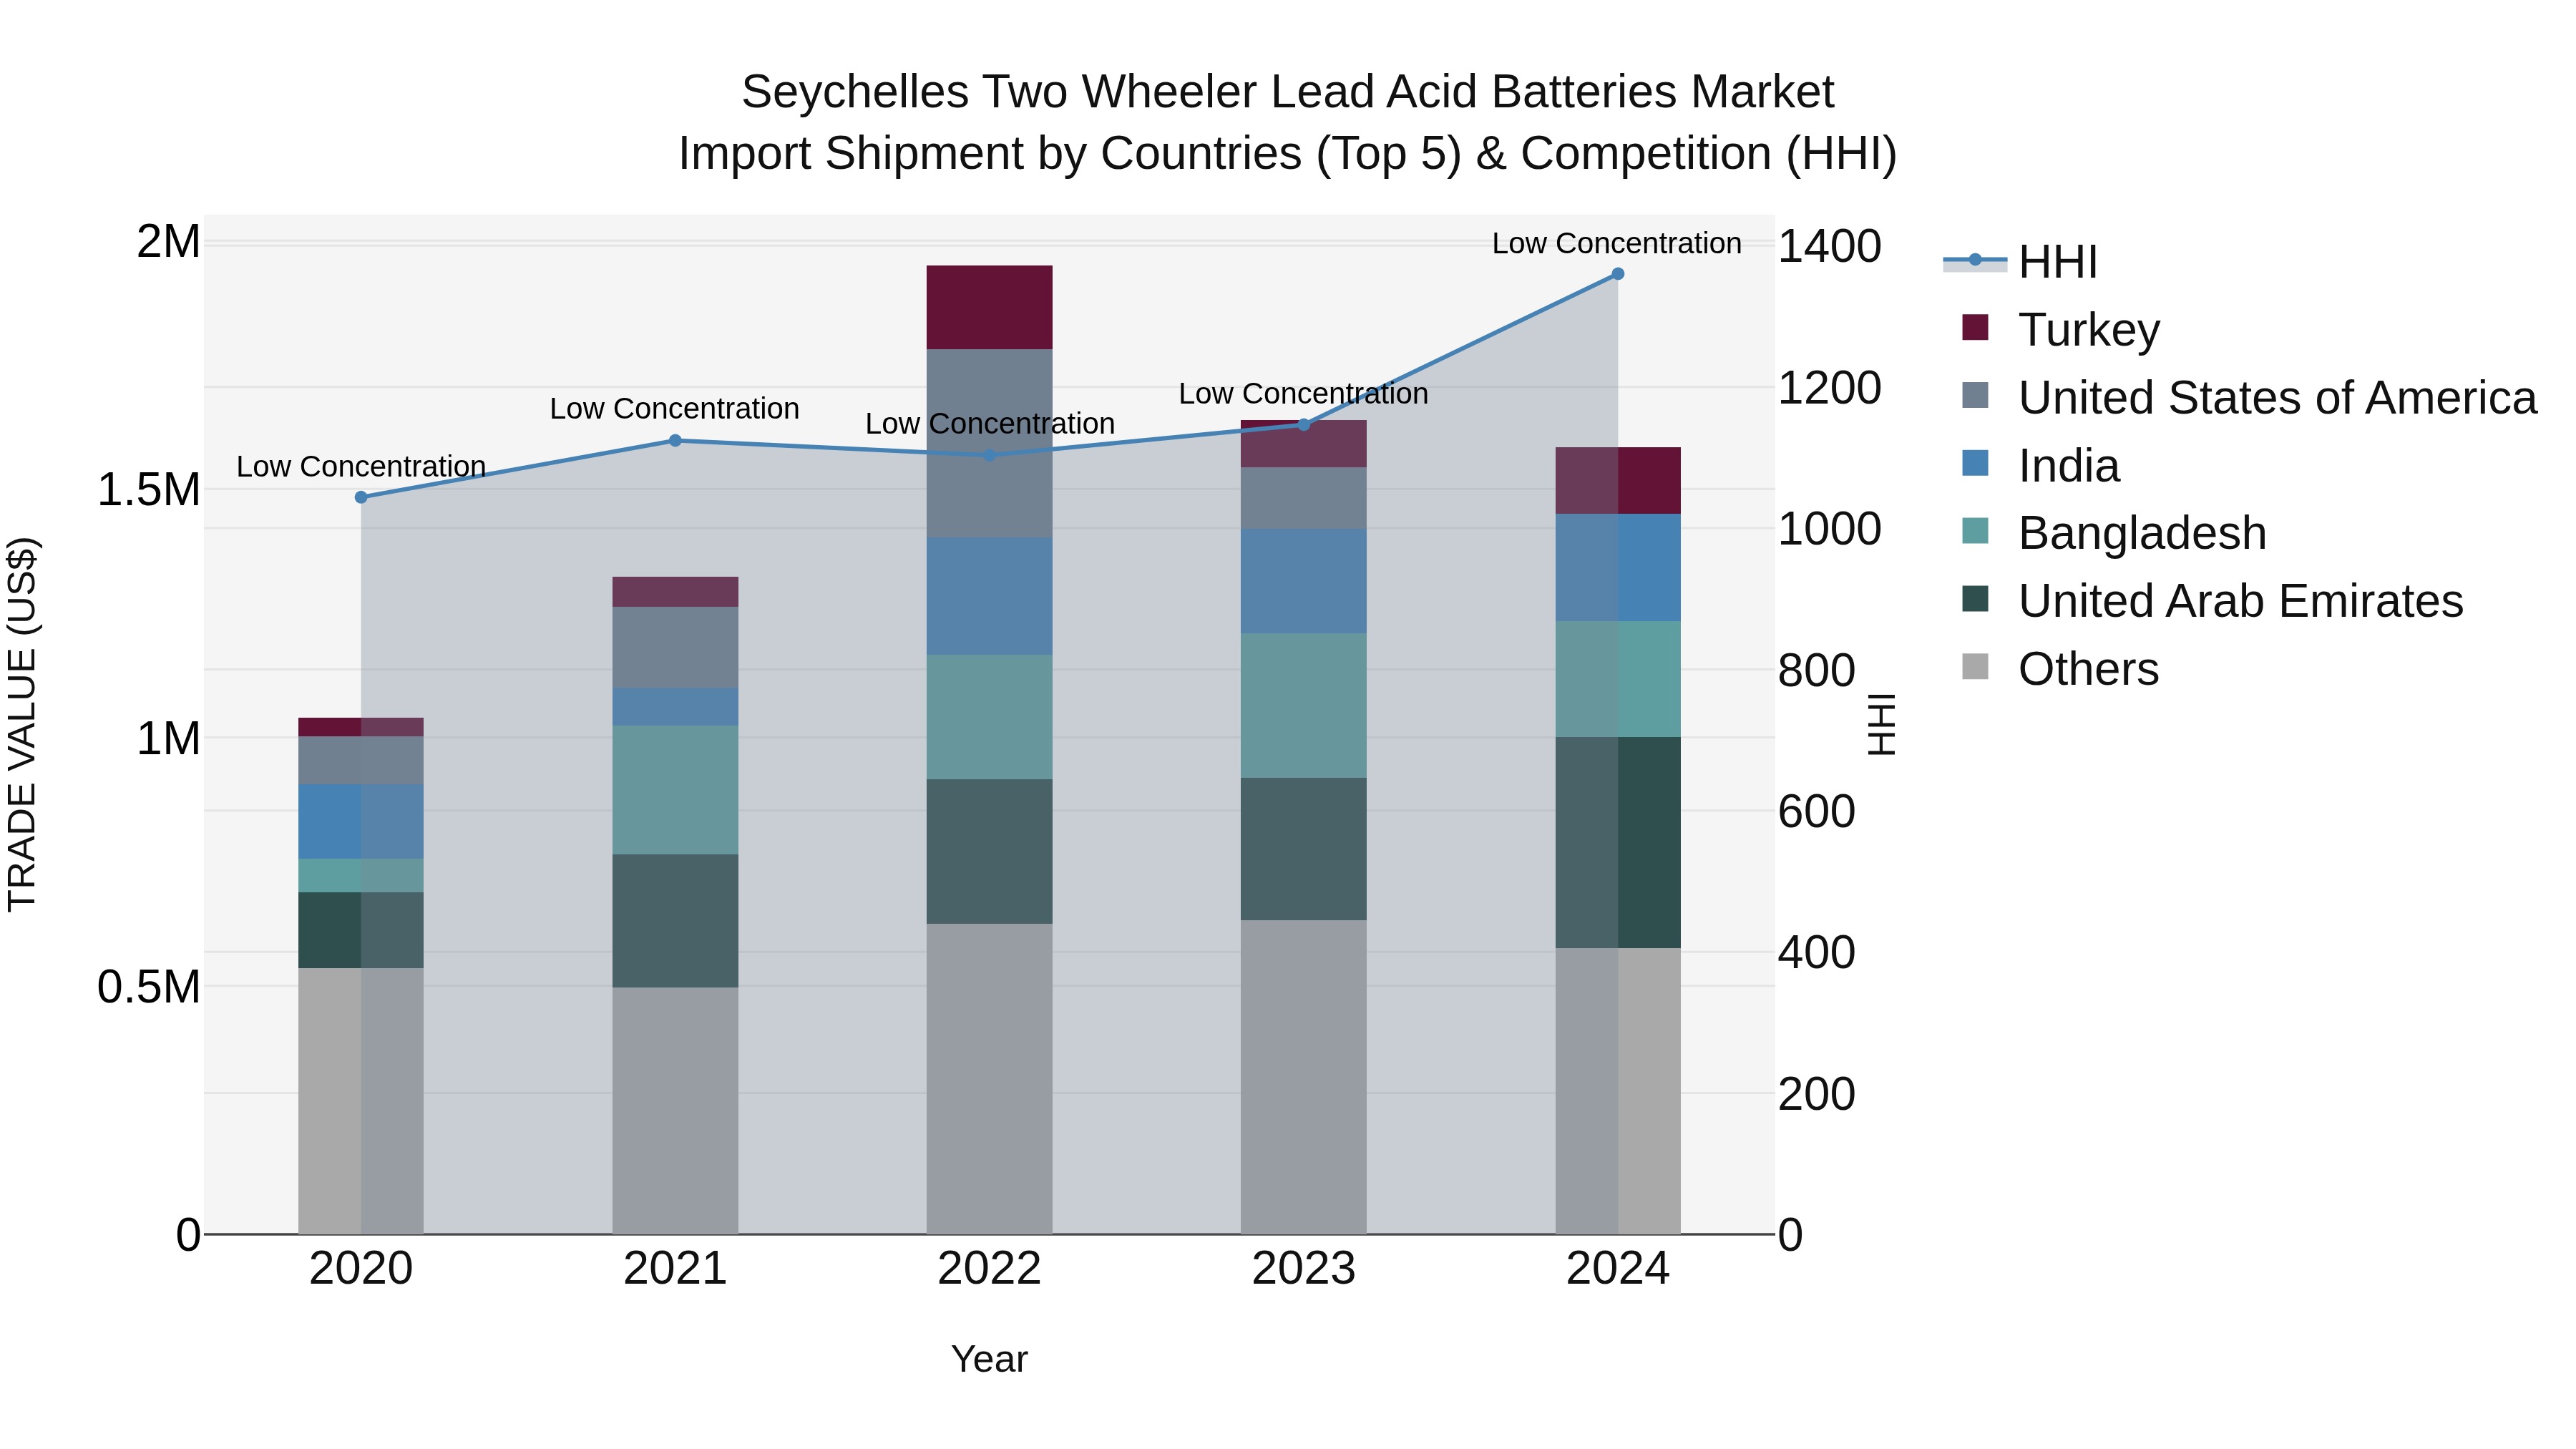Click the Bangladesh segment of the 2023 bar
The width and height of the screenshot is (2576, 1449).
coord(1303,705)
